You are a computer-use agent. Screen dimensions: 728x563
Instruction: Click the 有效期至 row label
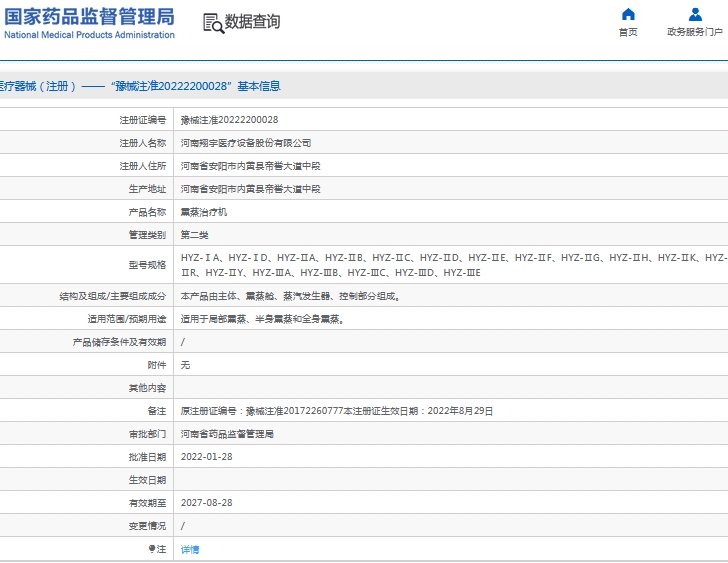[x=147, y=503]
